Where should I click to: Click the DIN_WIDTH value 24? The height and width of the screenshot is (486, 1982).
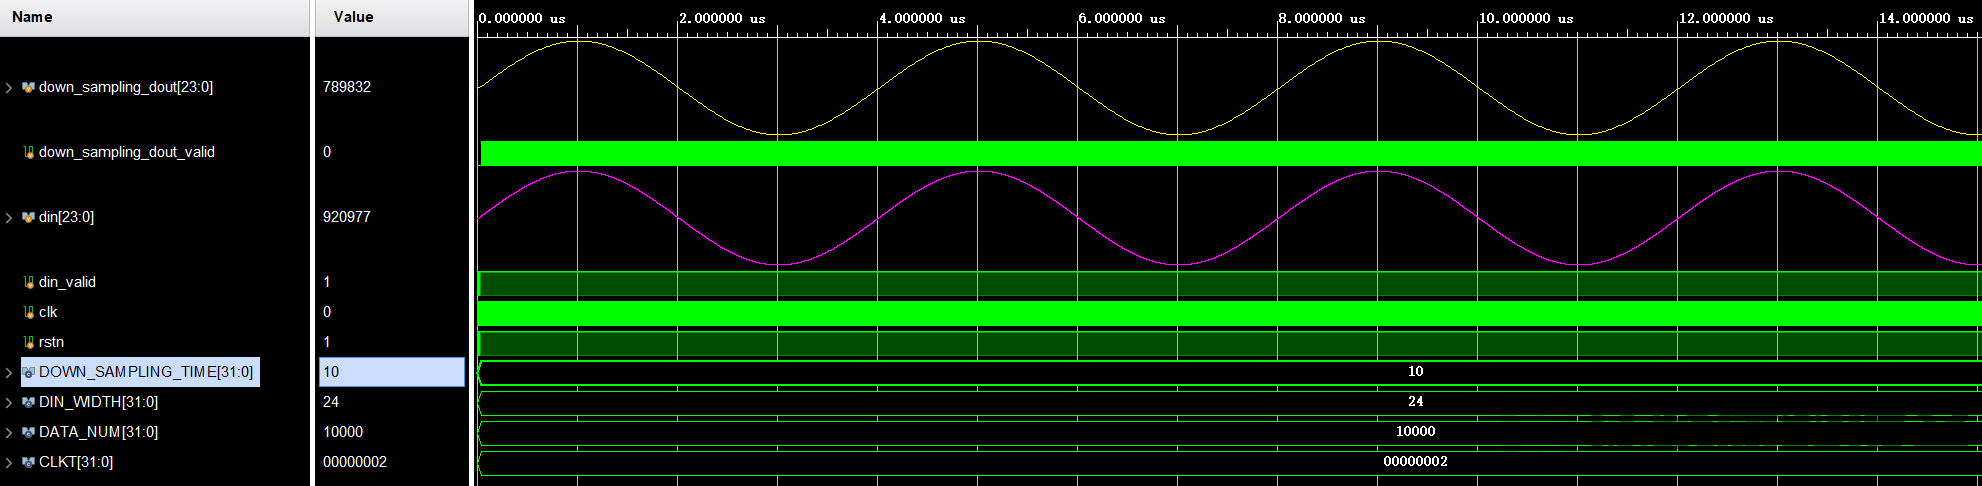331,402
